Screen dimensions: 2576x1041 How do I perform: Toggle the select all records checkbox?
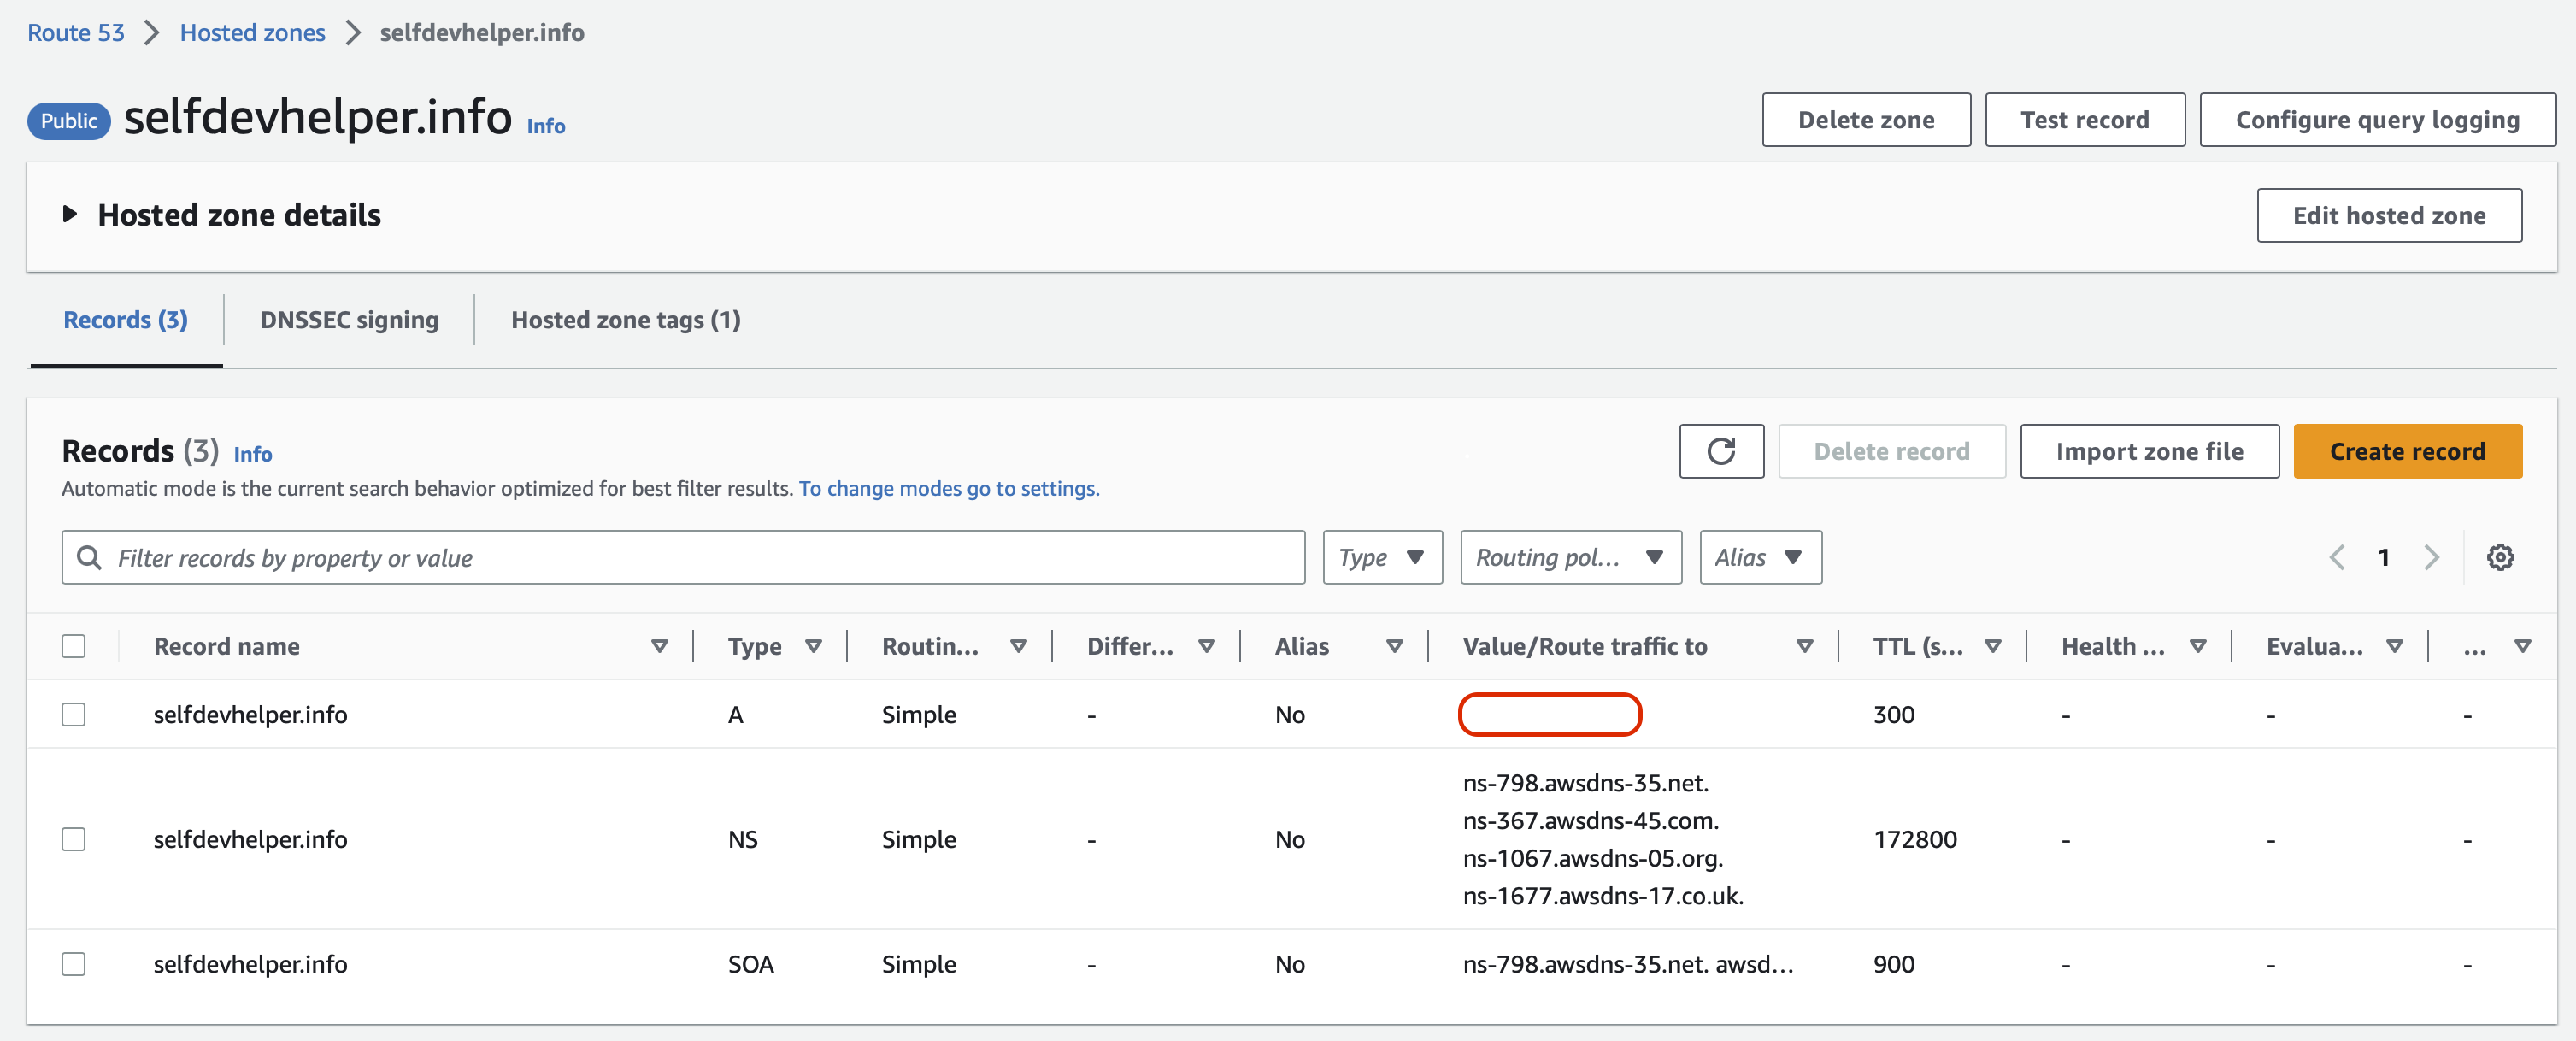(x=73, y=646)
